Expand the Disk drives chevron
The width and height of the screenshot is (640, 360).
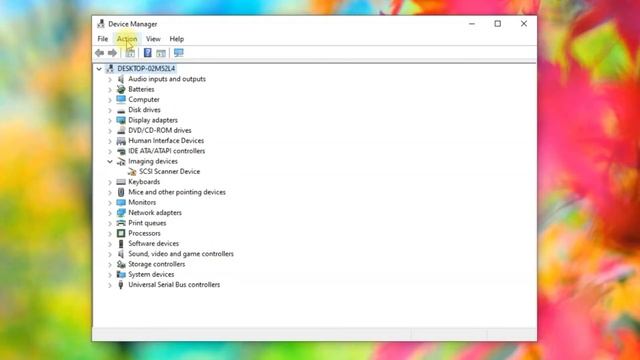coord(110,110)
